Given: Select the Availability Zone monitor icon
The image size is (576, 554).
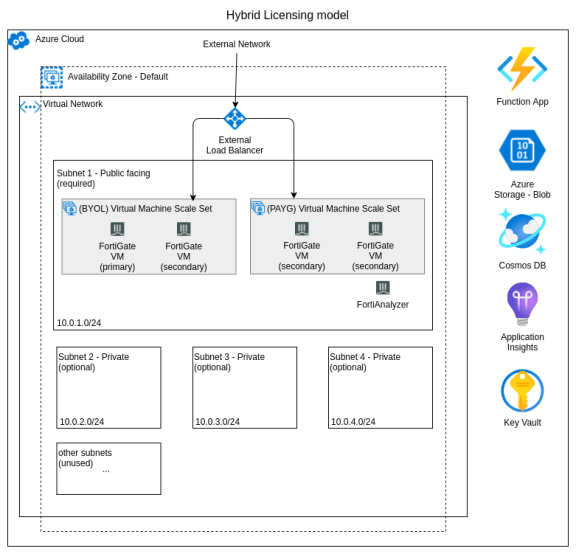Looking at the screenshot, I should 52,78.
